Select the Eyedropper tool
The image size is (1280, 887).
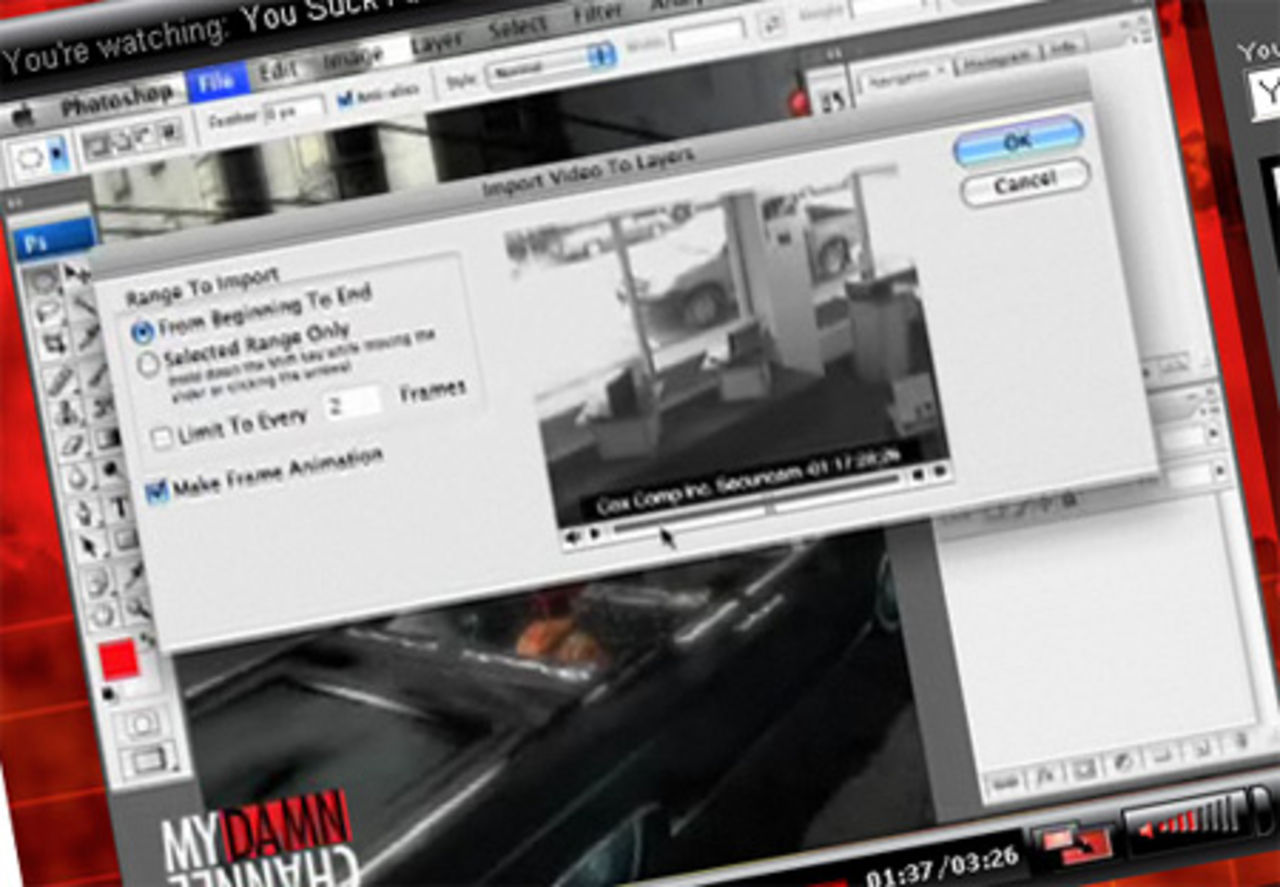click(133, 573)
